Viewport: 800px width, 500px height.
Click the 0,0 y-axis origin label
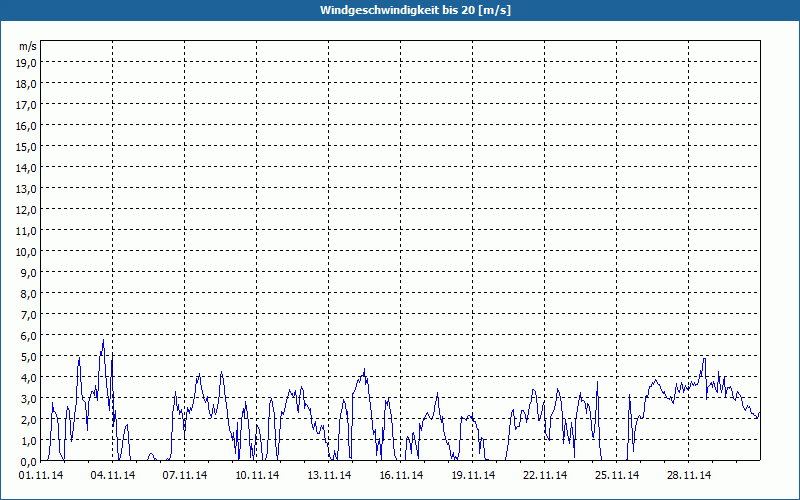point(27,461)
